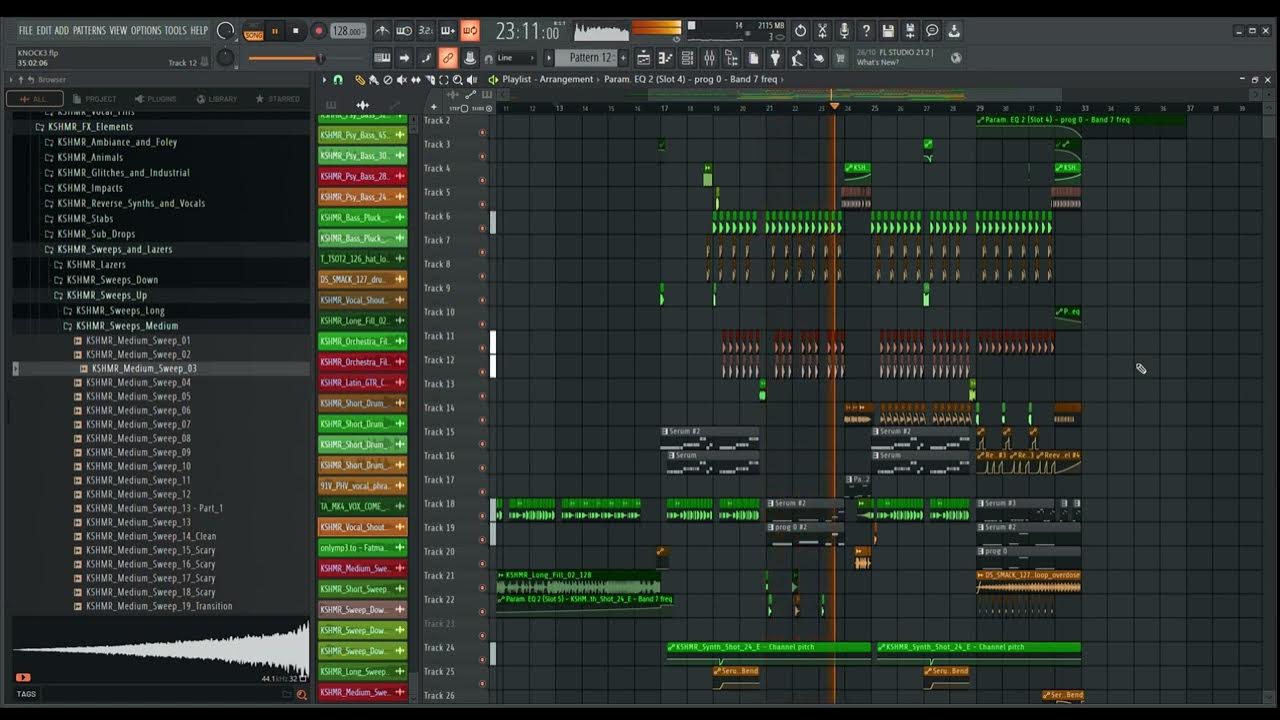Screen dimensions: 1280x720
Task: Stop playback with the stop button
Action: pos(296,31)
